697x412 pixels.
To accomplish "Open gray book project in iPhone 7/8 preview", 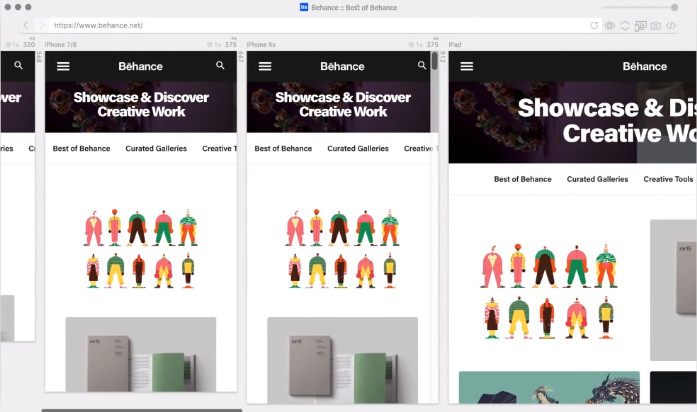I will [141, 354].
